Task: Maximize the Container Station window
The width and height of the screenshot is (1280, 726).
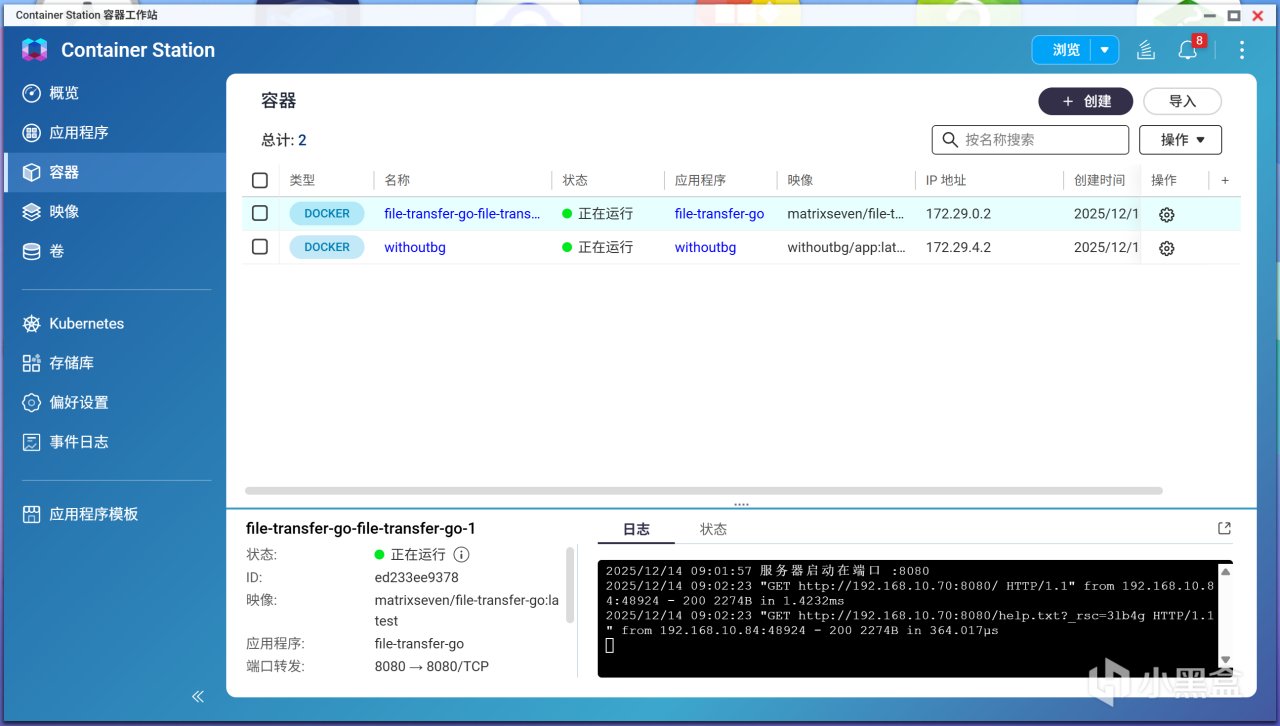Action: click(1234, 15)
